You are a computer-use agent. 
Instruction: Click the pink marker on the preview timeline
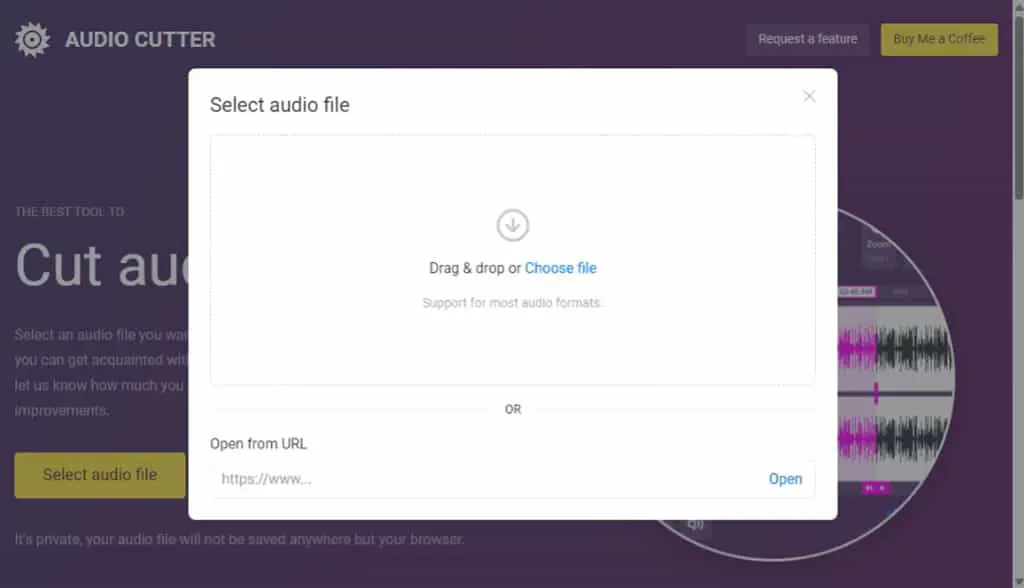876,393
